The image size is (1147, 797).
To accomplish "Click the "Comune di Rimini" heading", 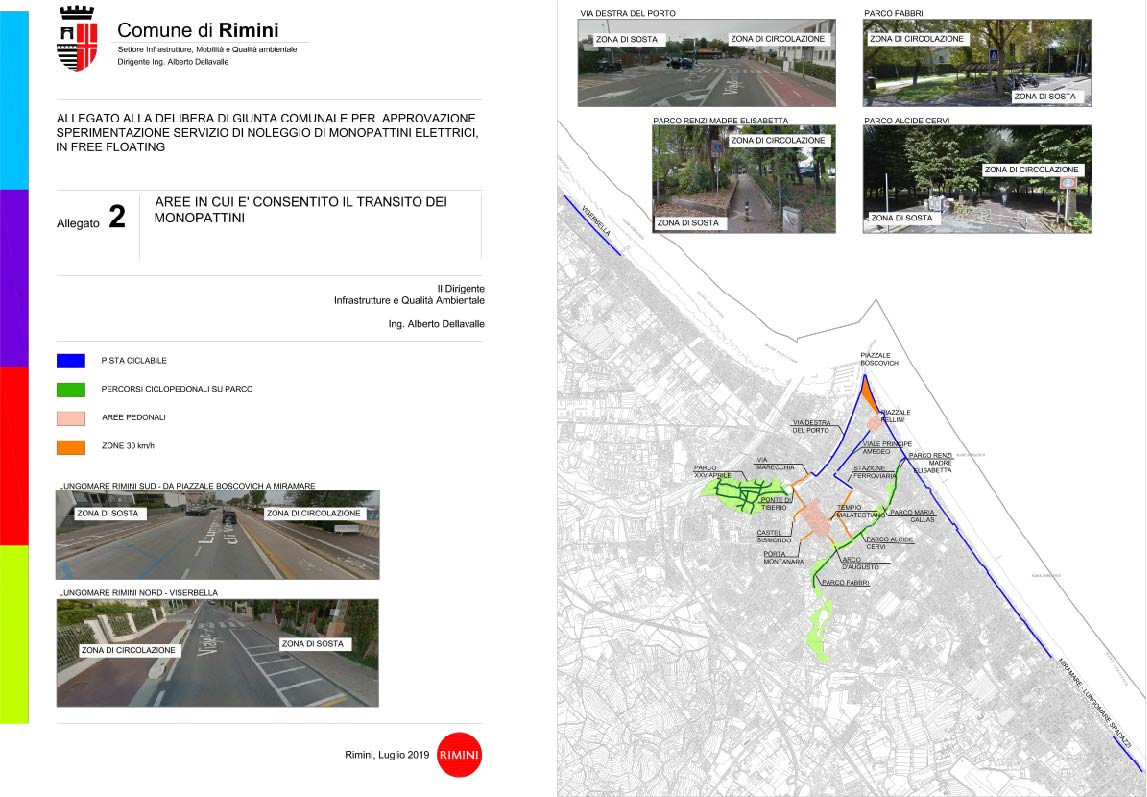I will coord(198,30).
